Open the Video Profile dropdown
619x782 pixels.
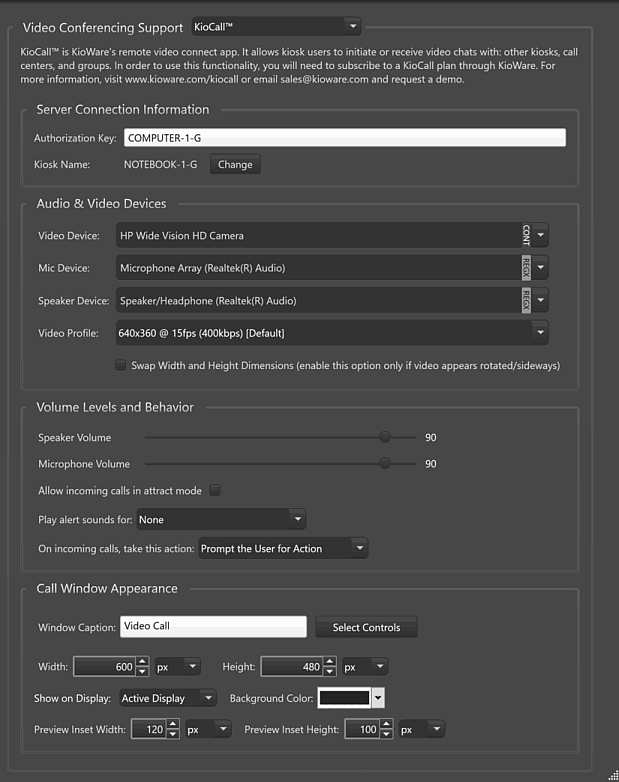(x=540, y=333)
